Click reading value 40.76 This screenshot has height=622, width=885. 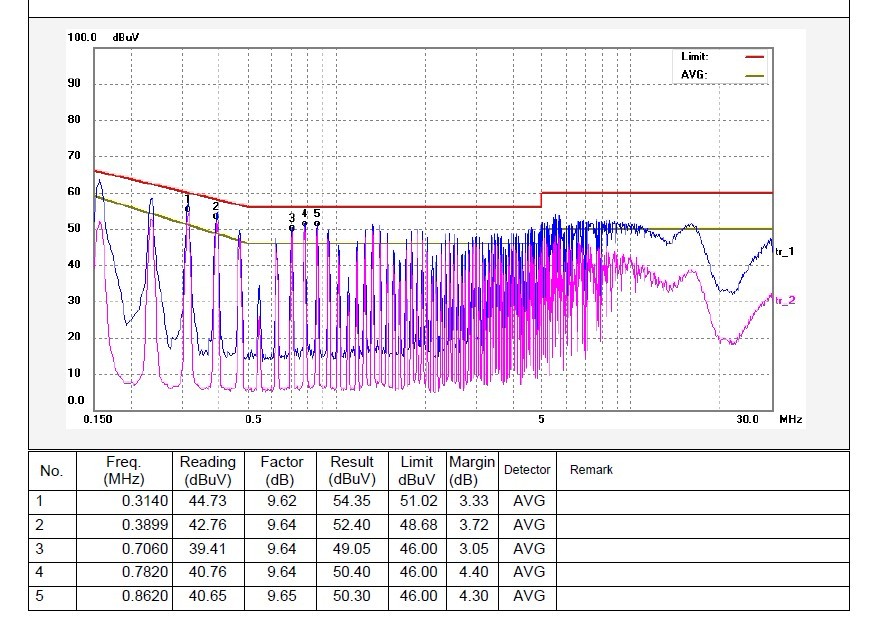(208, 572)
